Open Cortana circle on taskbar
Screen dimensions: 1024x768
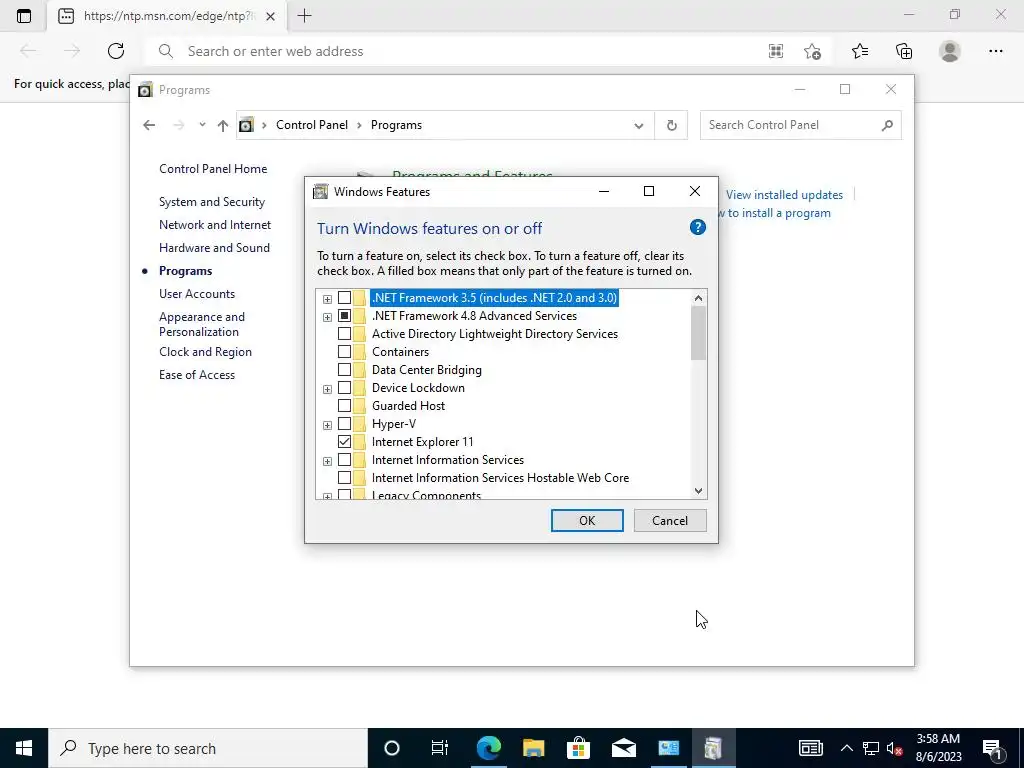pyautogui.click(x=391, y=748)
